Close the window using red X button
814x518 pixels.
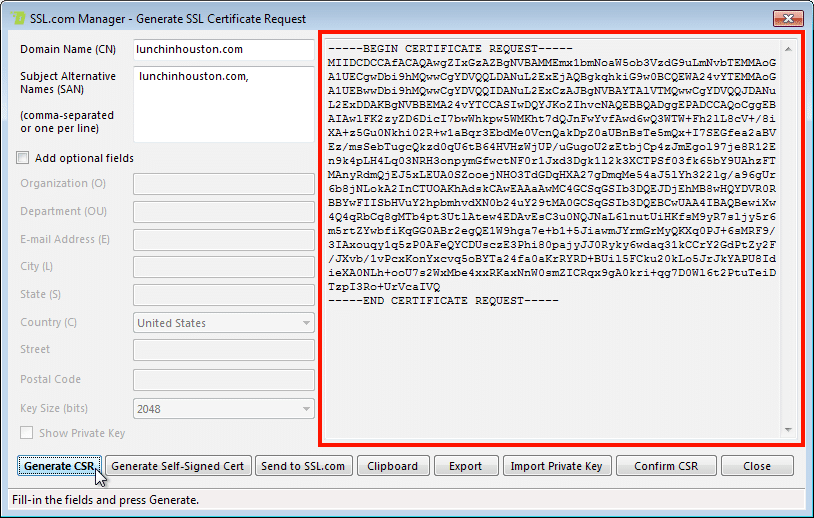[786, 17]
